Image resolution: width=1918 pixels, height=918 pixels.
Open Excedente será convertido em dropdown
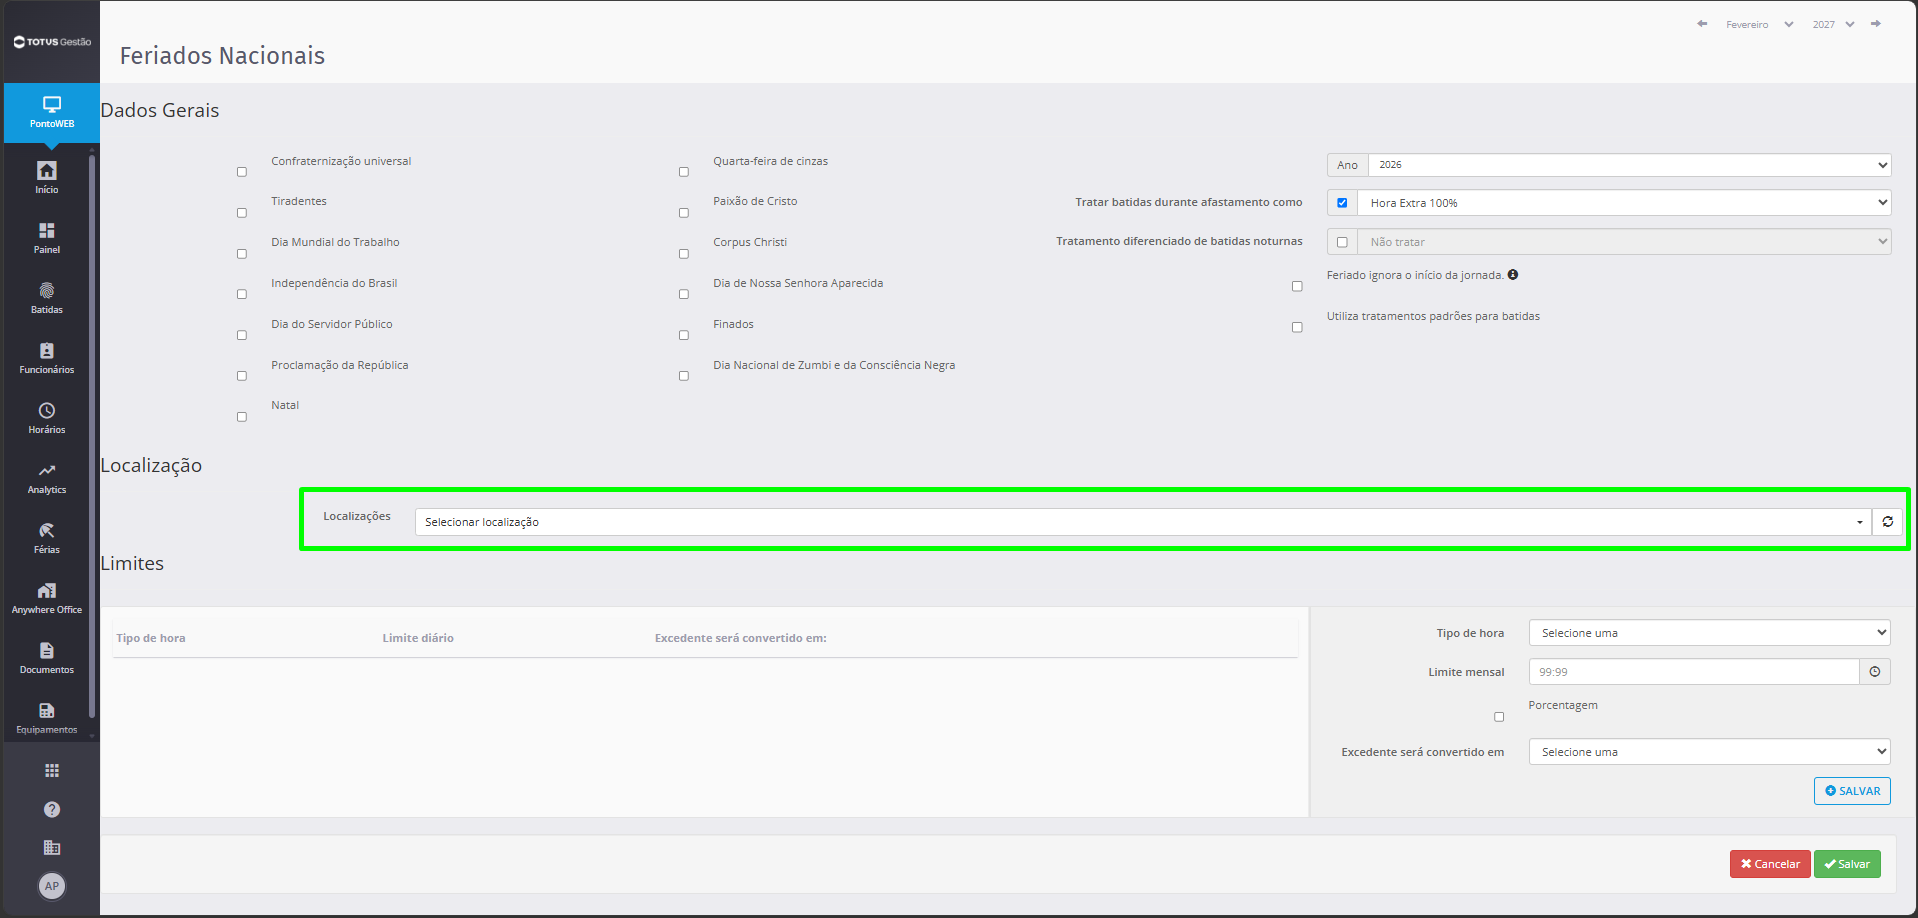1709,752
